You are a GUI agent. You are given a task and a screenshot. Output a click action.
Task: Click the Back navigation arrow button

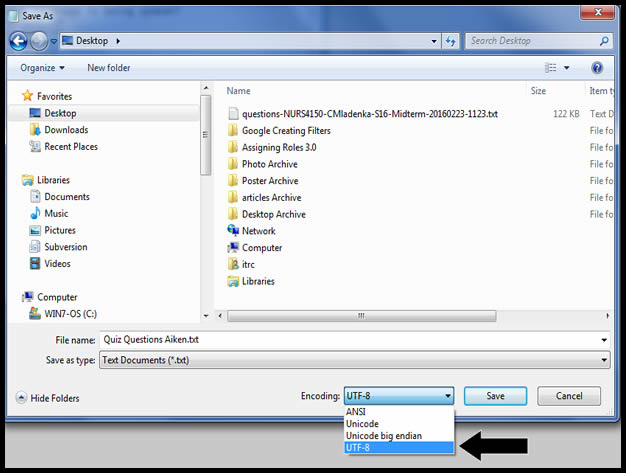18,41
